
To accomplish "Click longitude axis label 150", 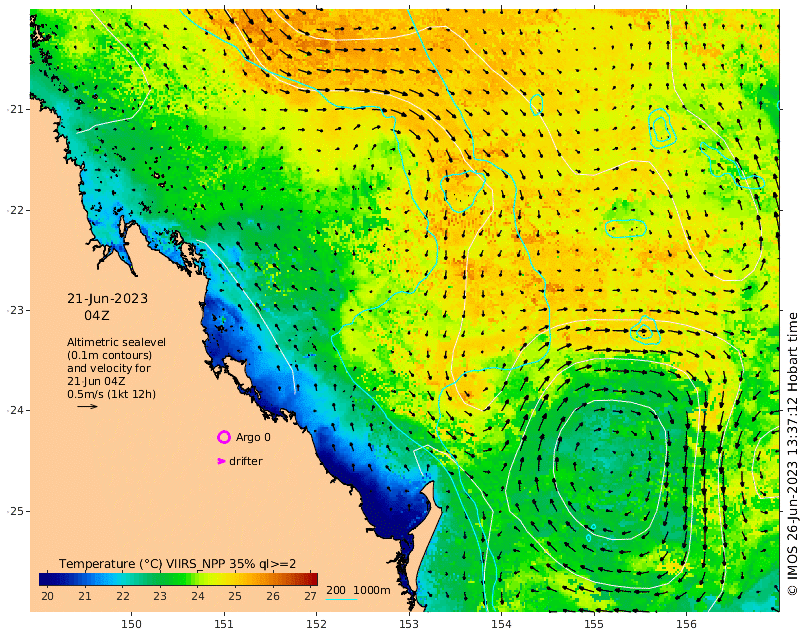I will click(x=131, y=624).
